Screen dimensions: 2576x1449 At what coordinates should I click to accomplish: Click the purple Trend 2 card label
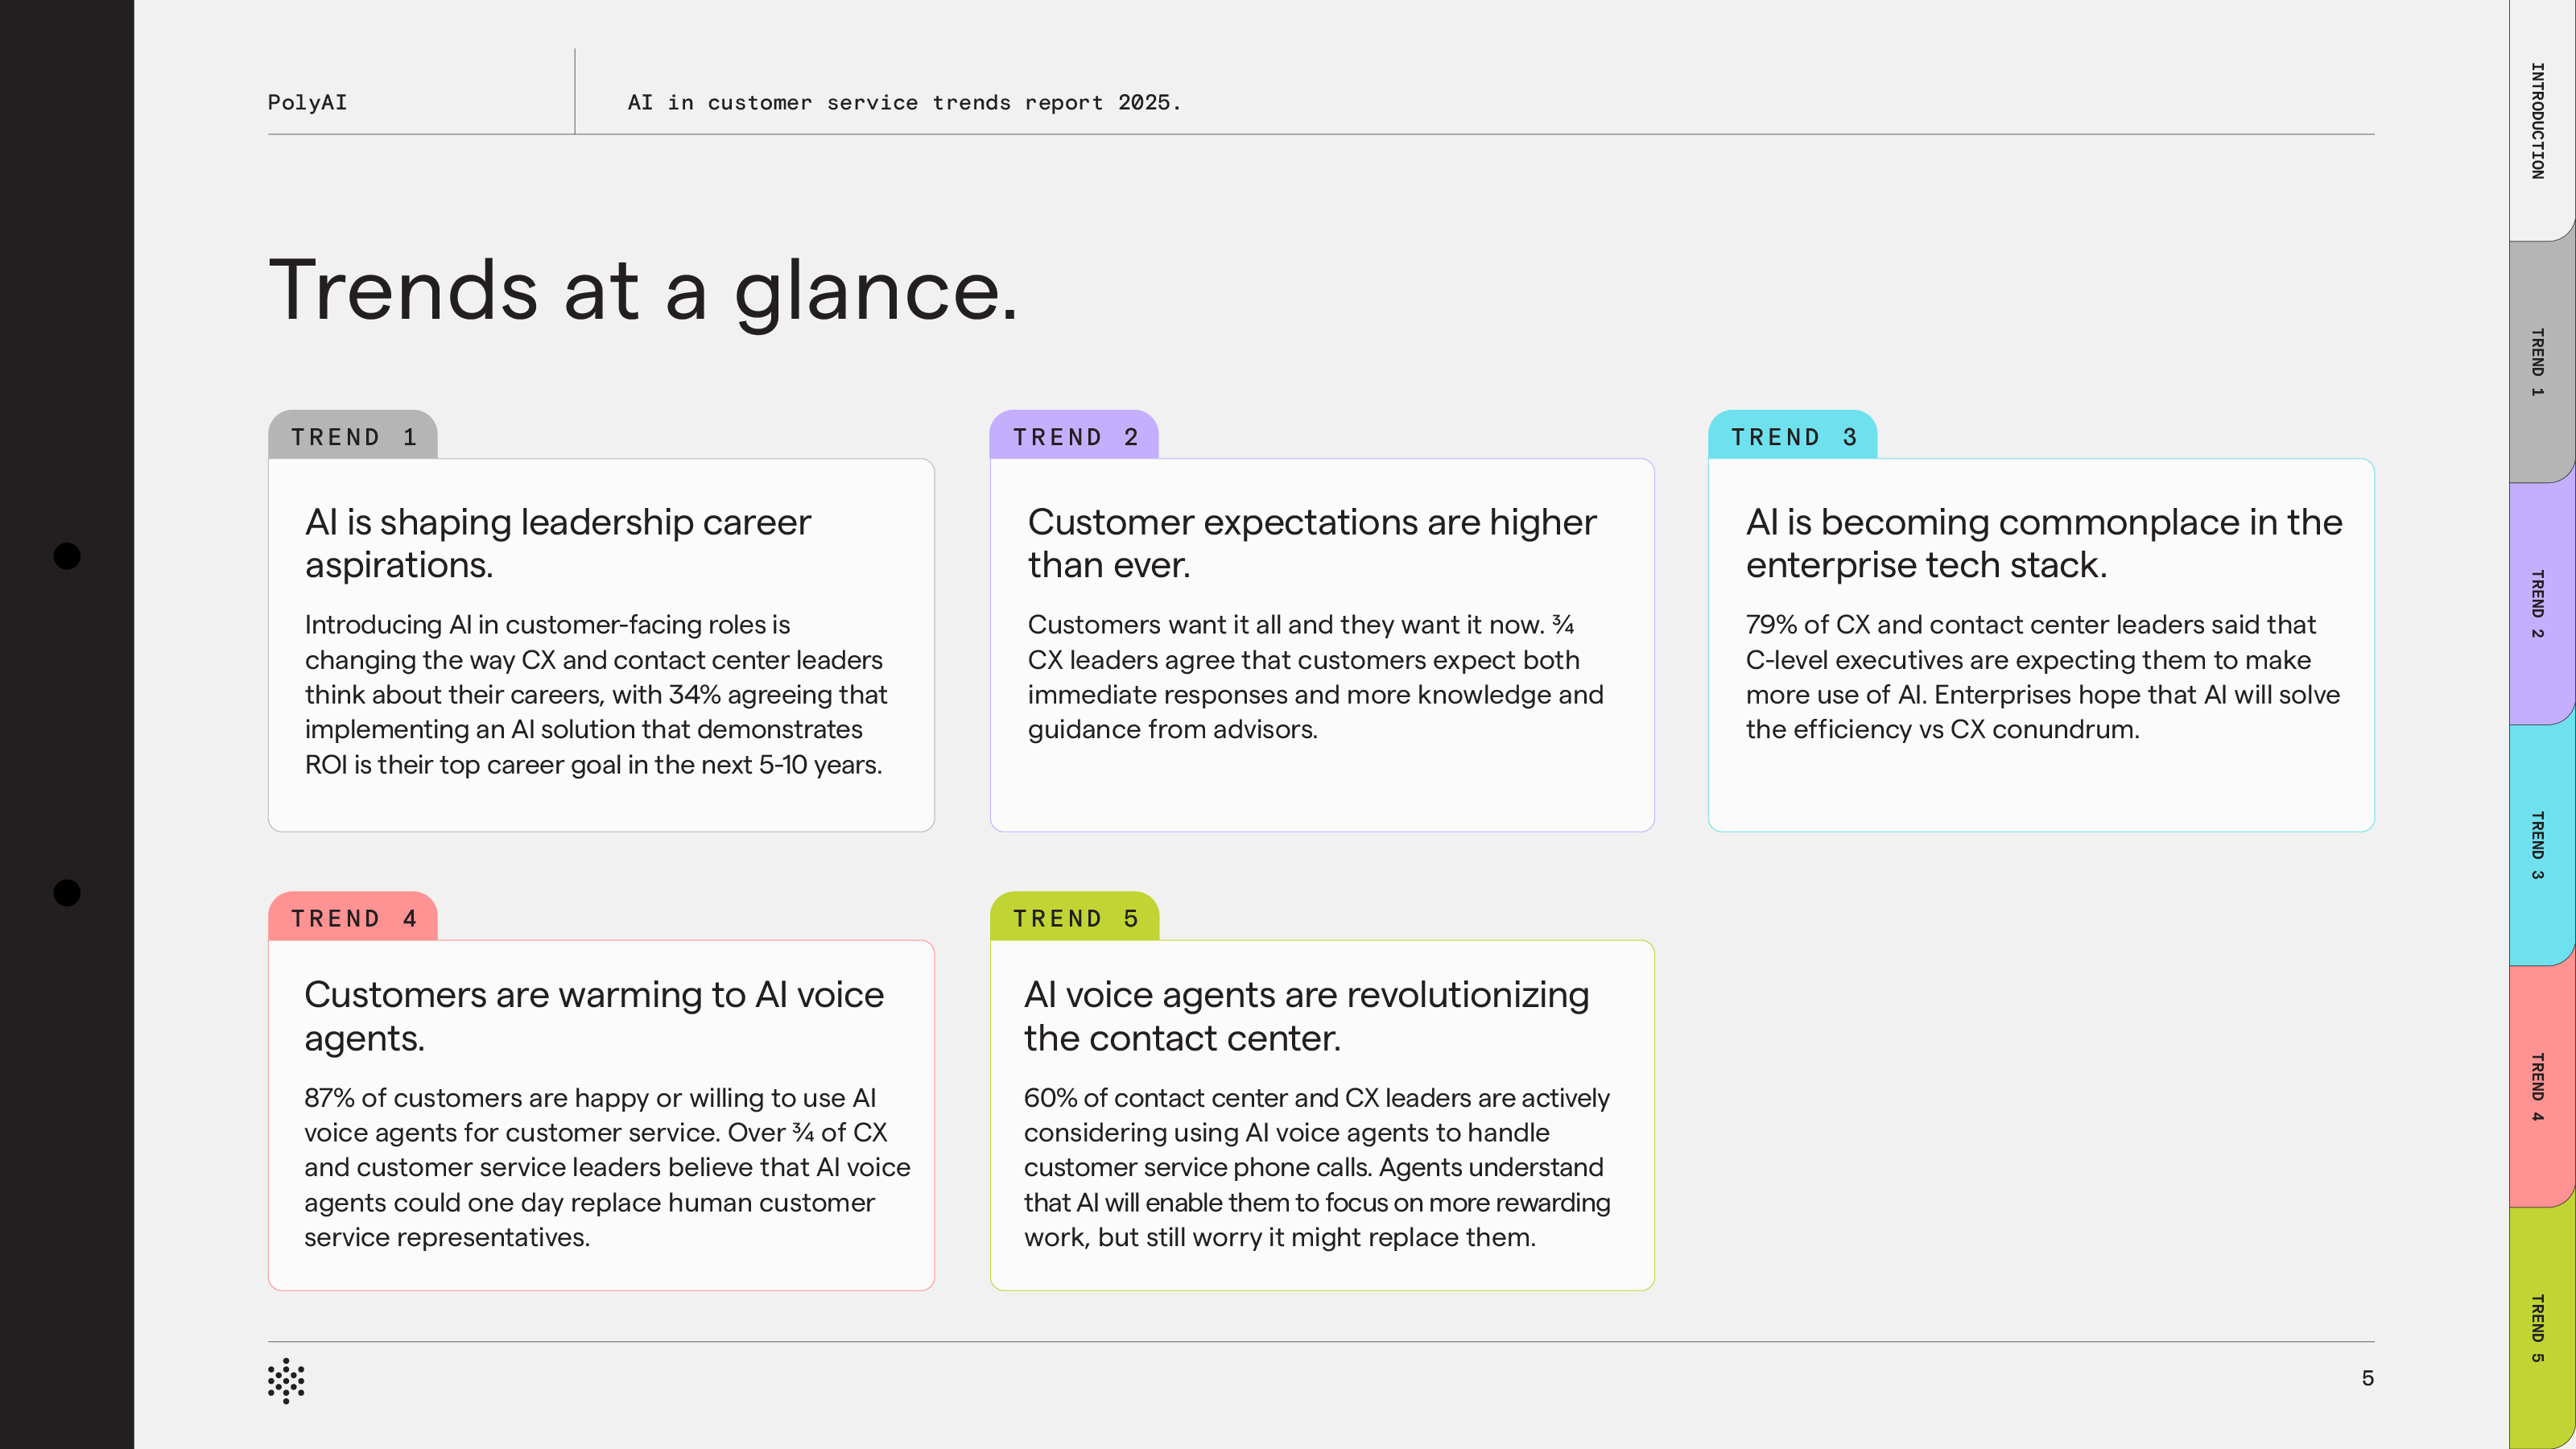(1074, 437)
